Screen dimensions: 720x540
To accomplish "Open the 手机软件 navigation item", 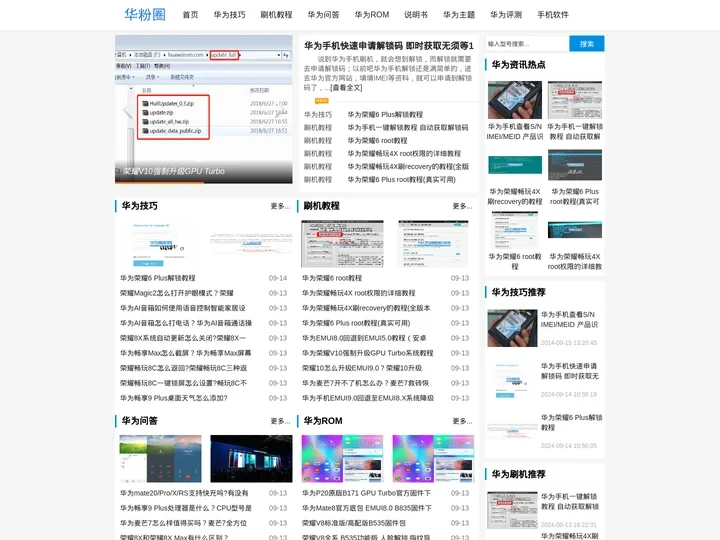I will (x=553, y=15).
